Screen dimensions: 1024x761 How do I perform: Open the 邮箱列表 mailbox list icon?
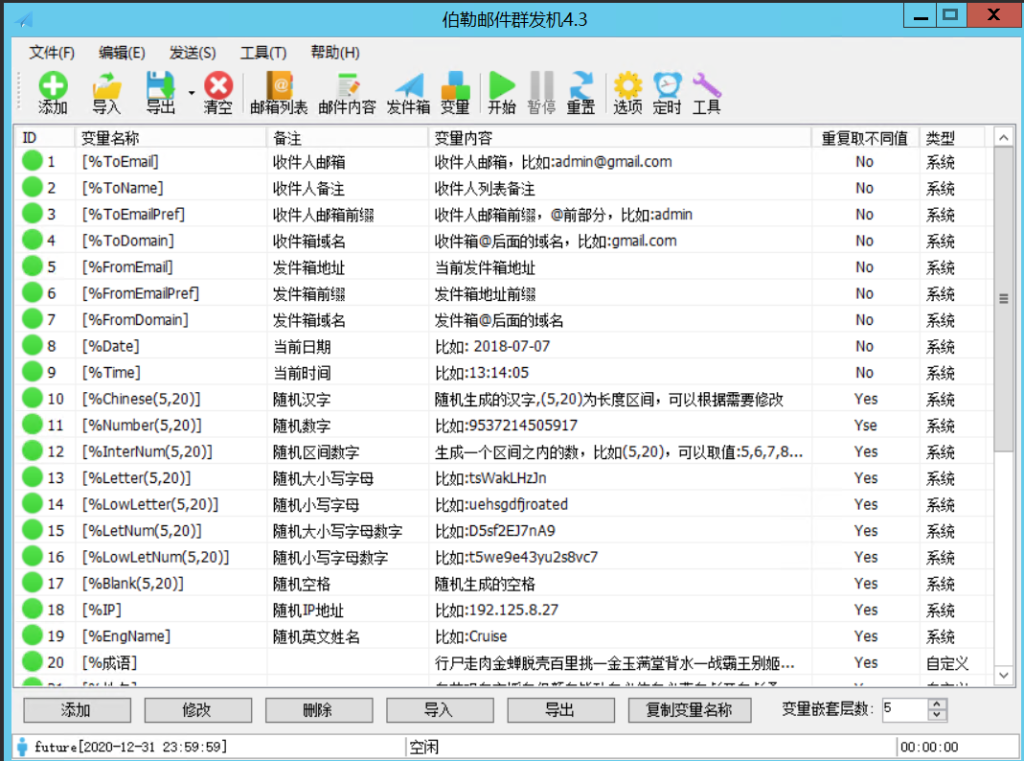[x=279, y=93]
